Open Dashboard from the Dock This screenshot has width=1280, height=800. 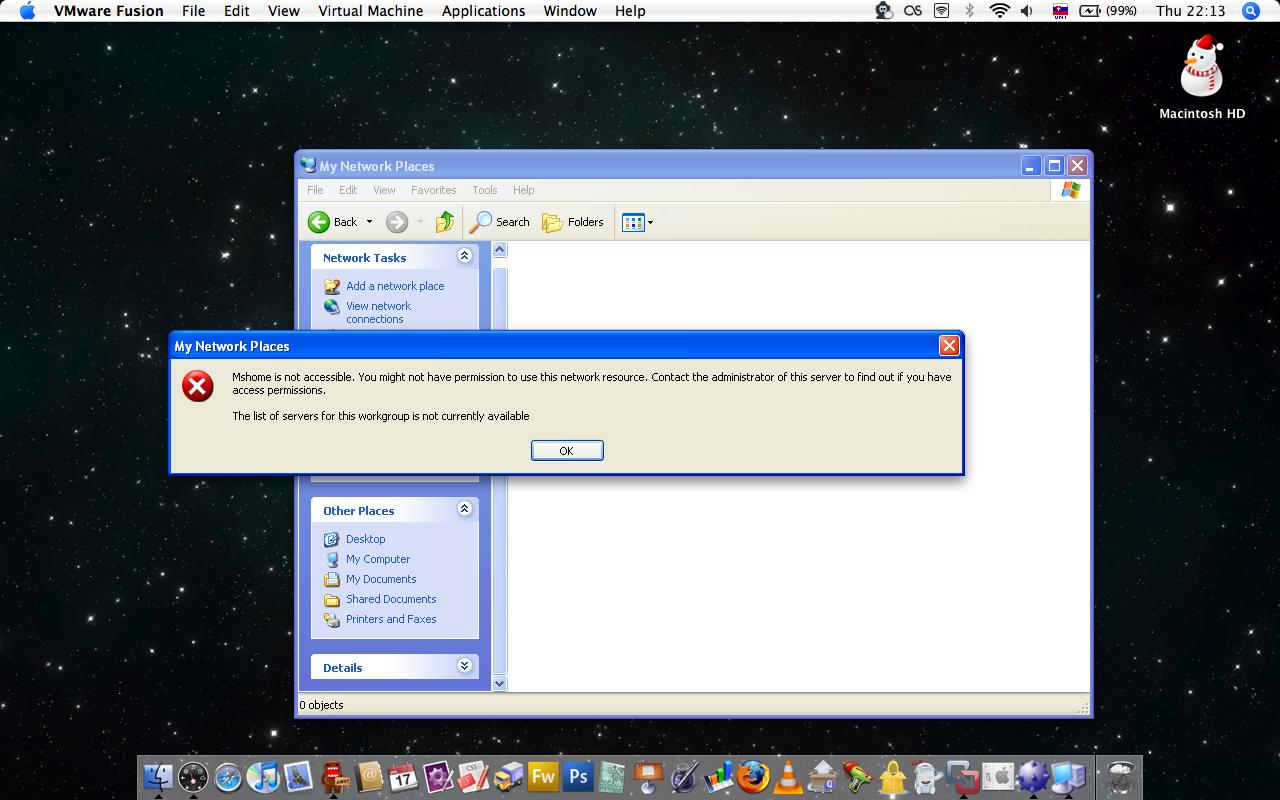[x=193, y=776]
